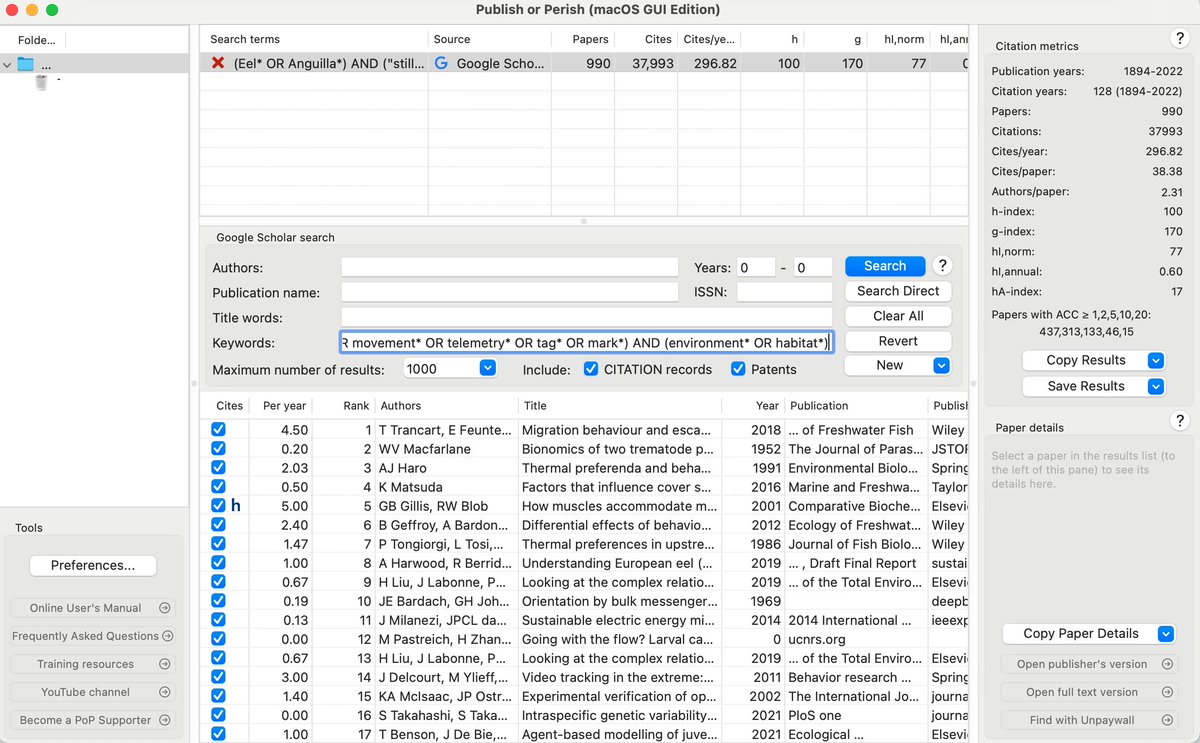Sort results by Publication column header
This screenshot has width=1200, height=743.
click(x=819, y=406)
